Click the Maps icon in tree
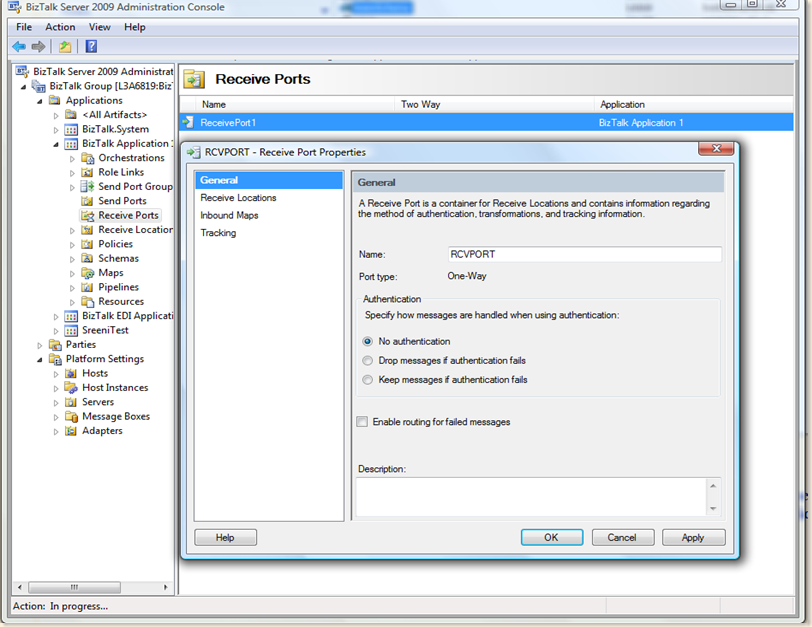The width and height of the screenshot is (812, 627). click(x=88, y=273)
